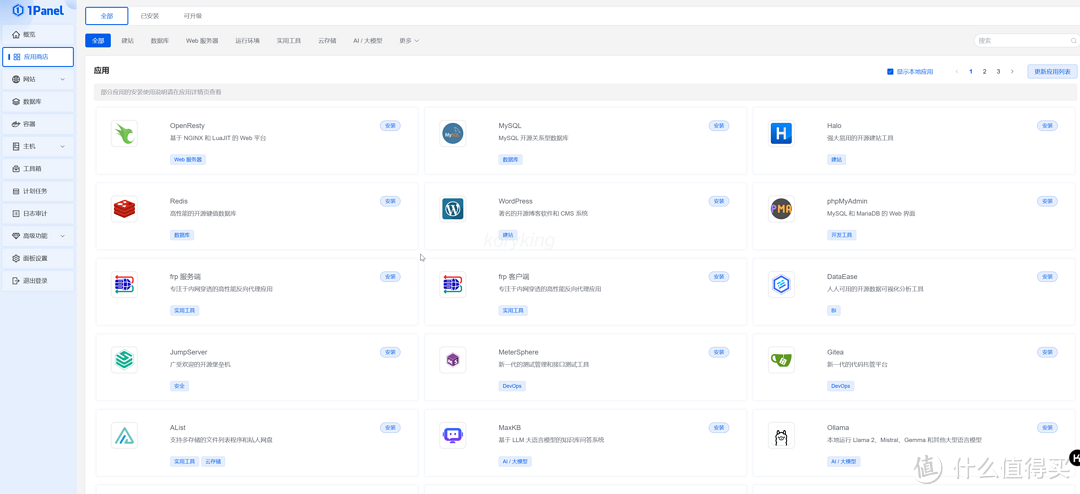Click the 1Panel logo
This screenshot has height=494, width=1080.
[x=38, y=10]
